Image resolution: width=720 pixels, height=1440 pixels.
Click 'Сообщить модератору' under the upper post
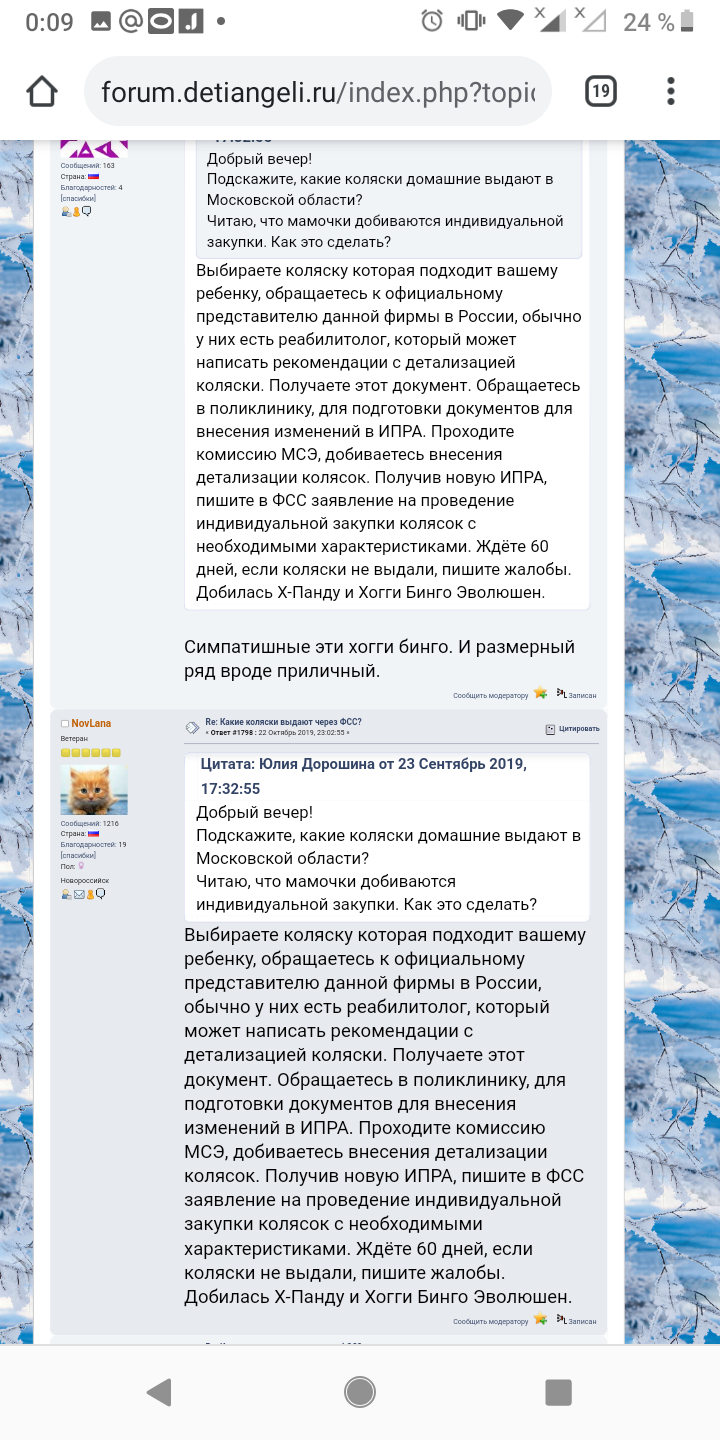tap(490, 695)
